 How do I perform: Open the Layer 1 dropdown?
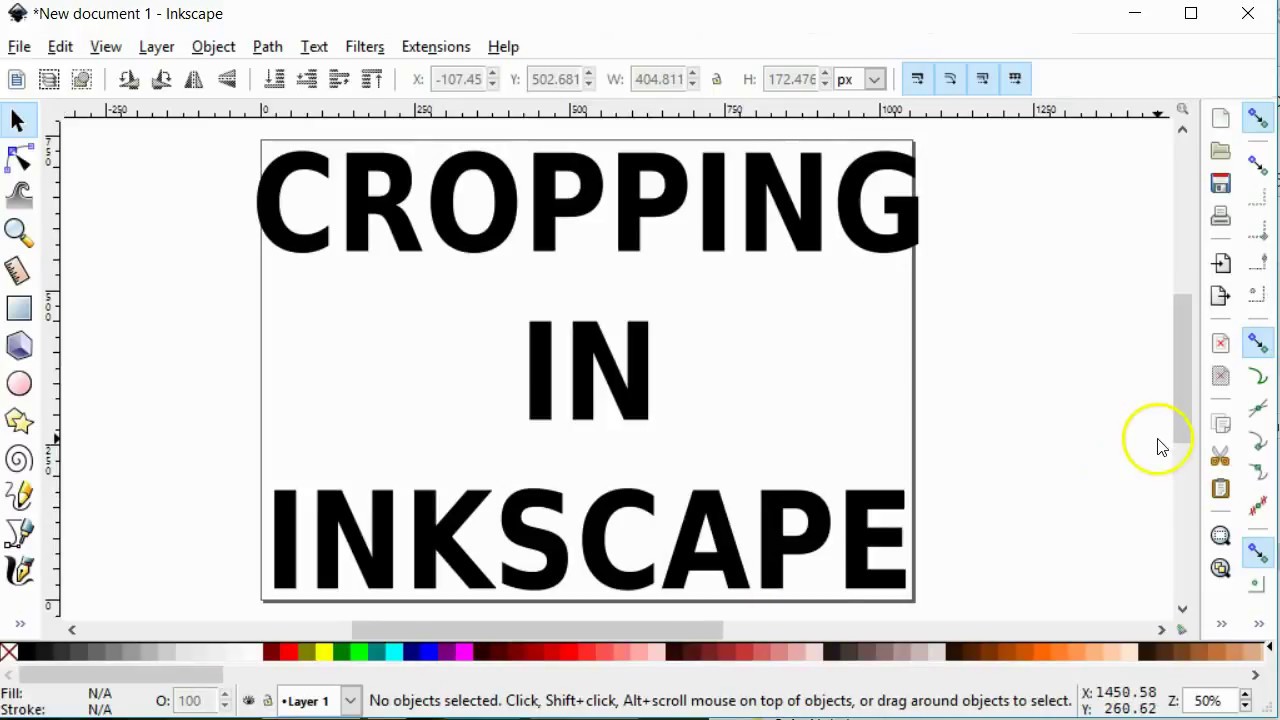coord(319,701)
